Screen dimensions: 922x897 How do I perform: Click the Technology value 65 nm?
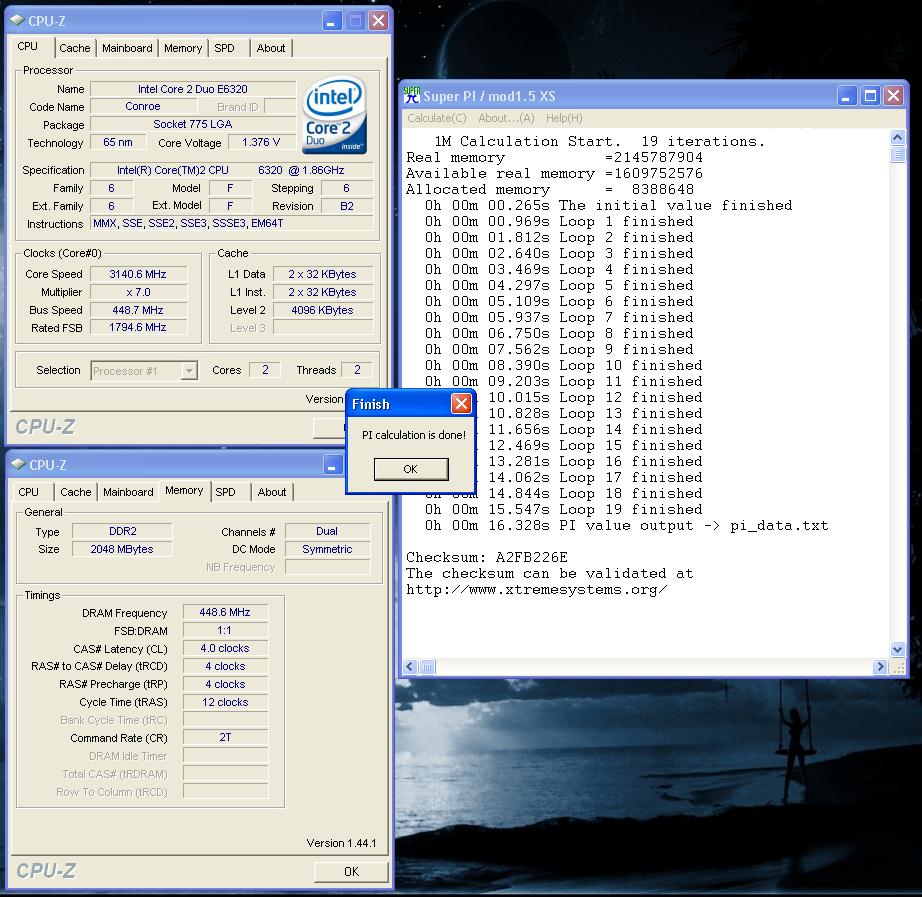118,142
